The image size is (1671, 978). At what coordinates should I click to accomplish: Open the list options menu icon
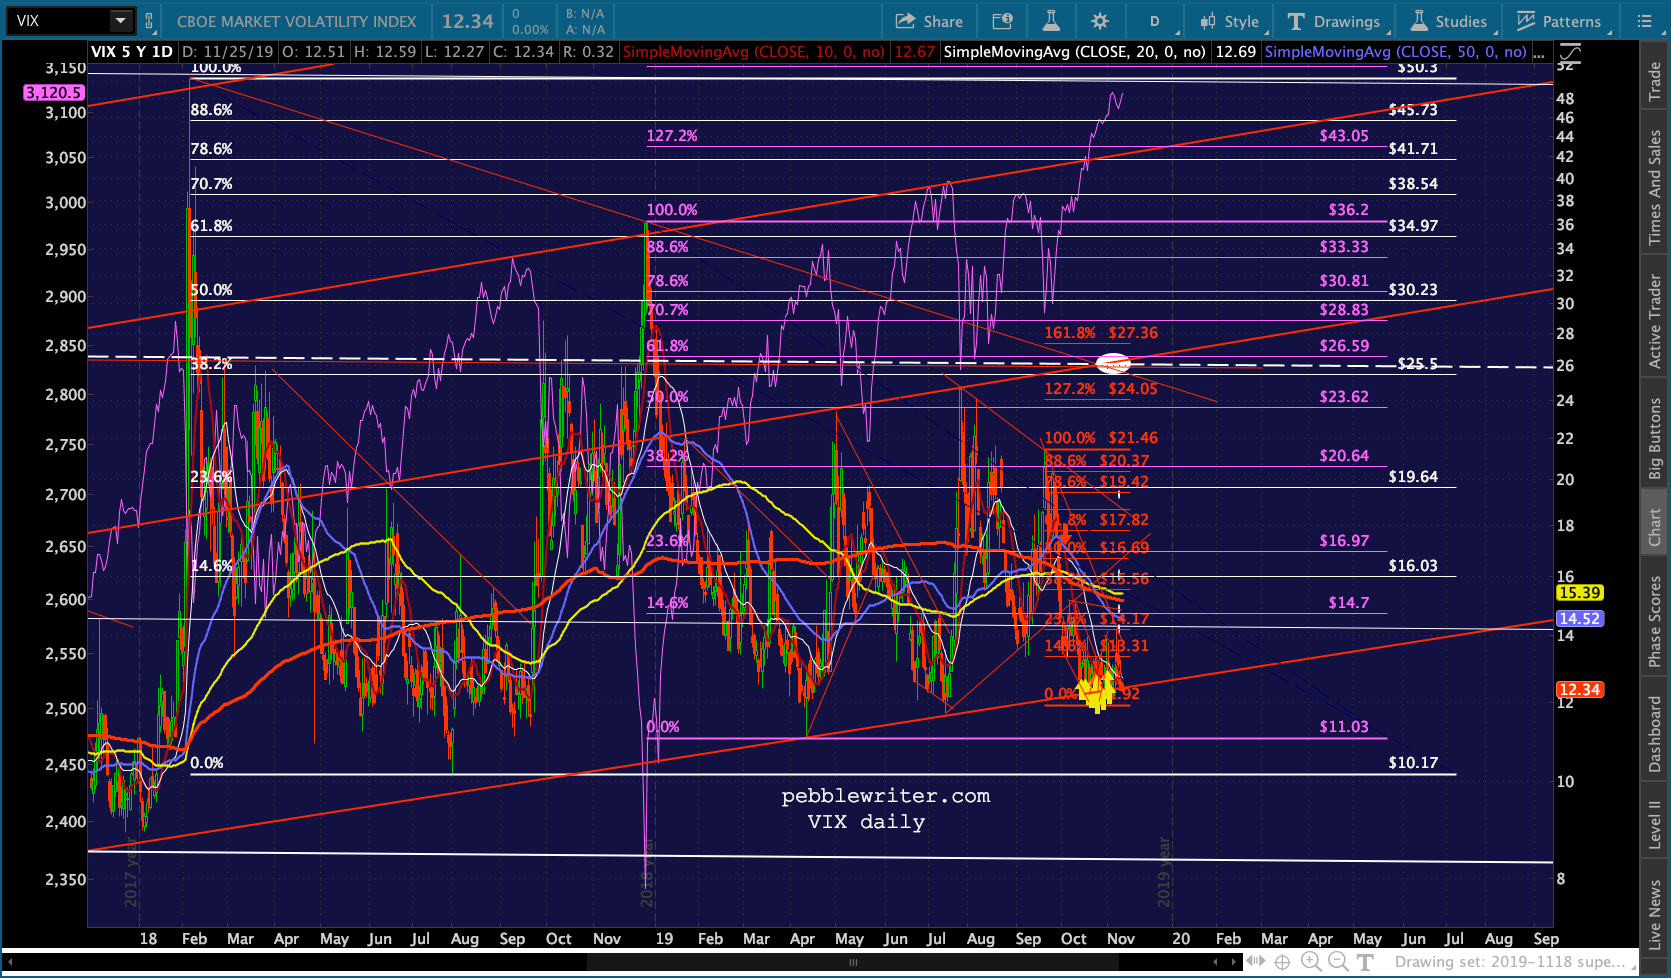[x=1644, y=21]
